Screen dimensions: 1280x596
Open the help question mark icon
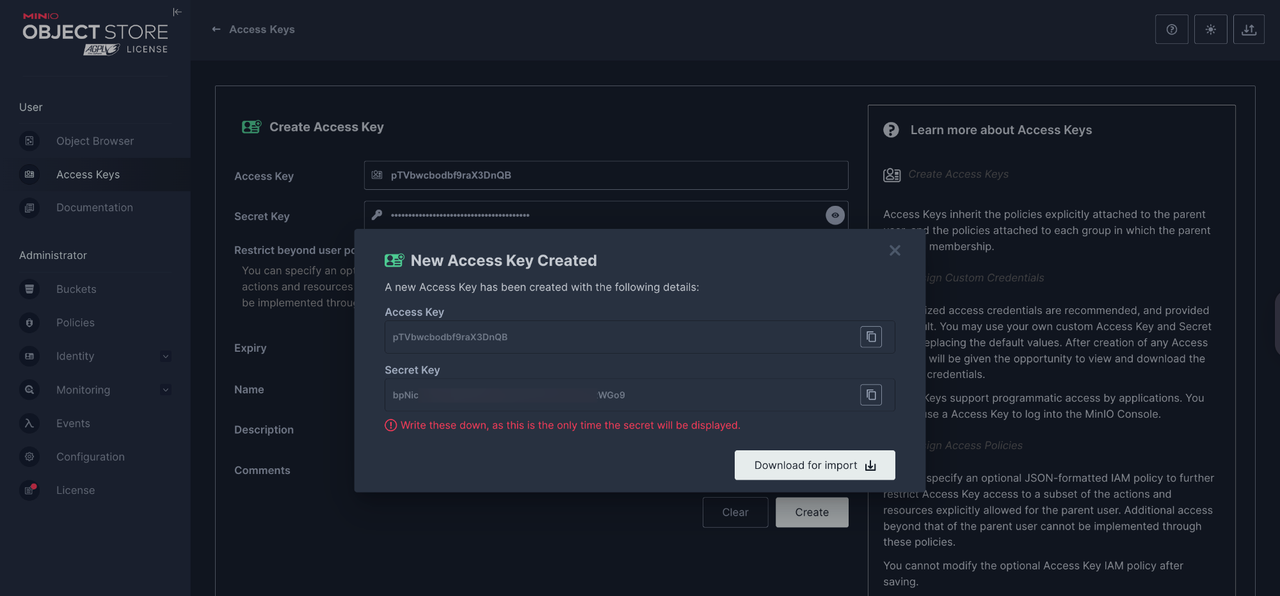click(x=1171, y=29)
